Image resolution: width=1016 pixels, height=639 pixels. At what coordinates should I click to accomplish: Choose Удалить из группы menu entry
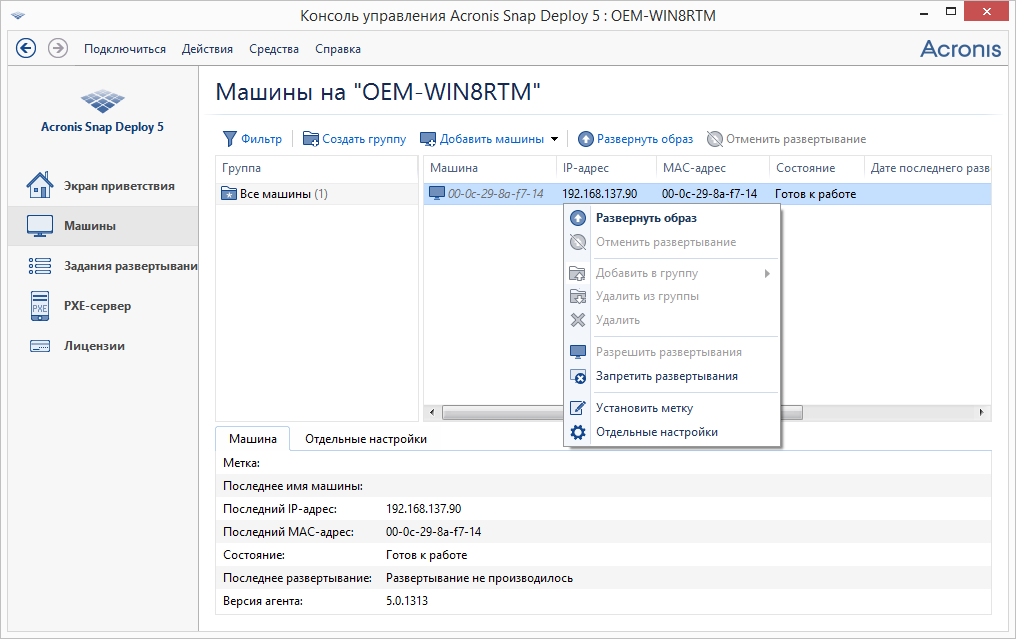(672, 296)
